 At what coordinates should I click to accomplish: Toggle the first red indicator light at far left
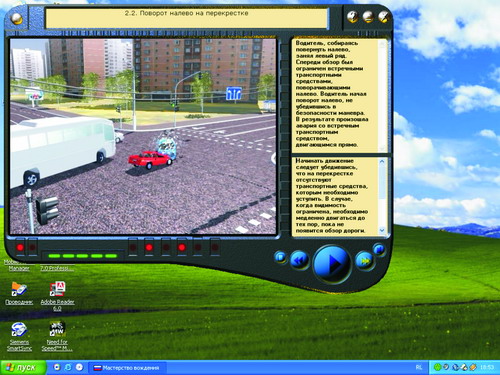click(20, 248)
